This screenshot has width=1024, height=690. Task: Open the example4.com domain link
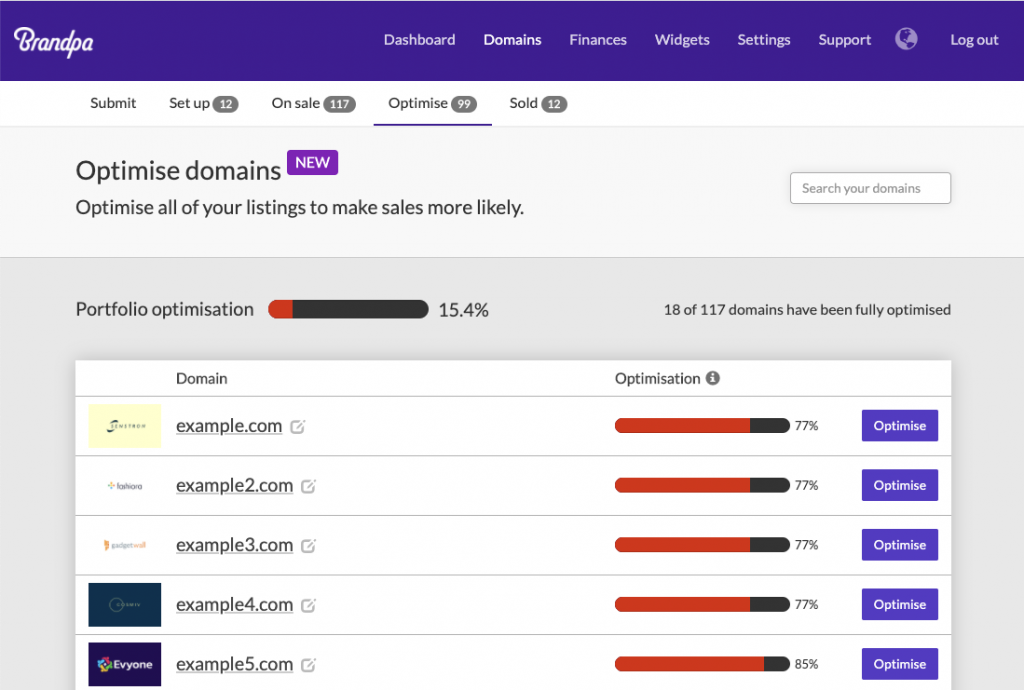pyautogui.click(x=234, y=604)
